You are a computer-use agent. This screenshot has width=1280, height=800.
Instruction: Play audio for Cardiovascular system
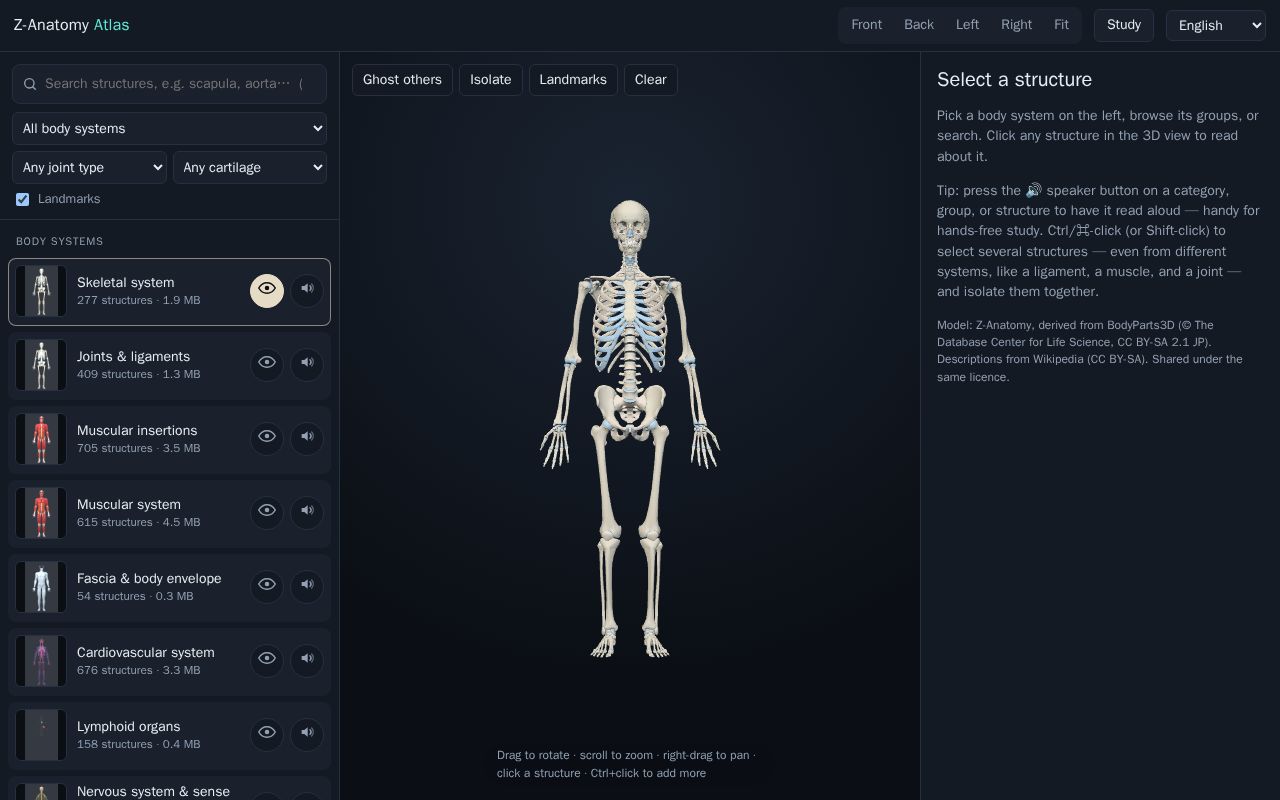tap(307, 659)
